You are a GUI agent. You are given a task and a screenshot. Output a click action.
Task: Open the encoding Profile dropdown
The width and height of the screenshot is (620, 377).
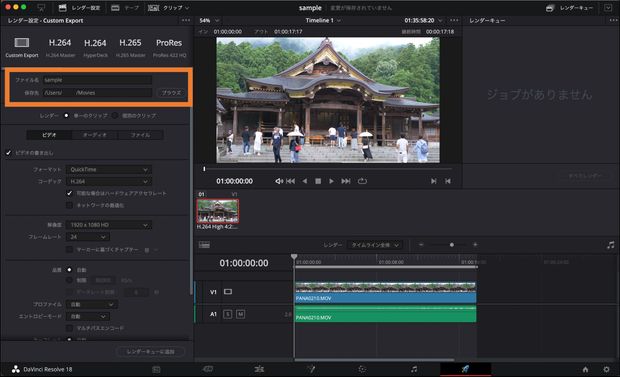pyautogui.click(x=92, y=305)
